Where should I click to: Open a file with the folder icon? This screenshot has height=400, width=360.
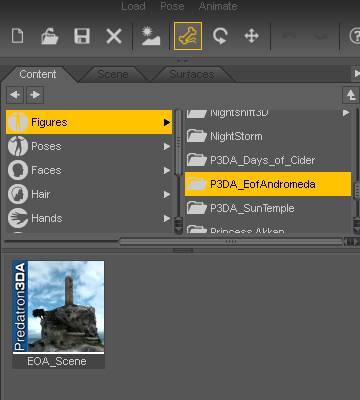pos(50,36)
